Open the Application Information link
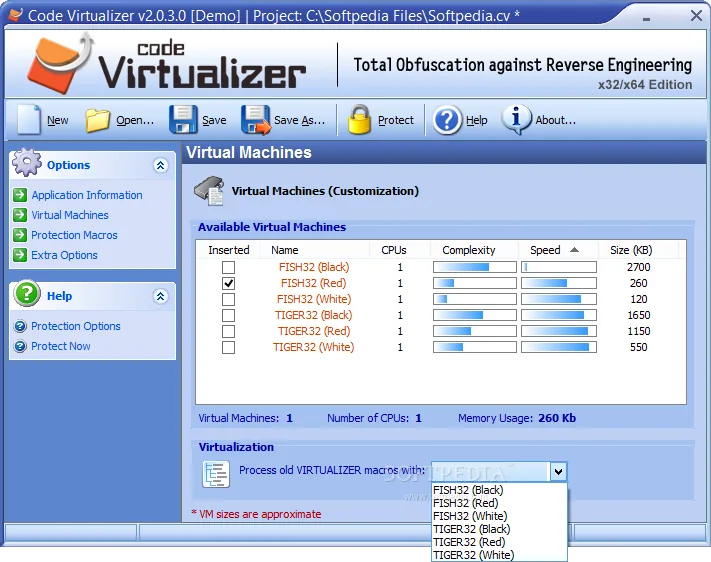This screenshot has height=562, width=711. click(x=87, y=195)
